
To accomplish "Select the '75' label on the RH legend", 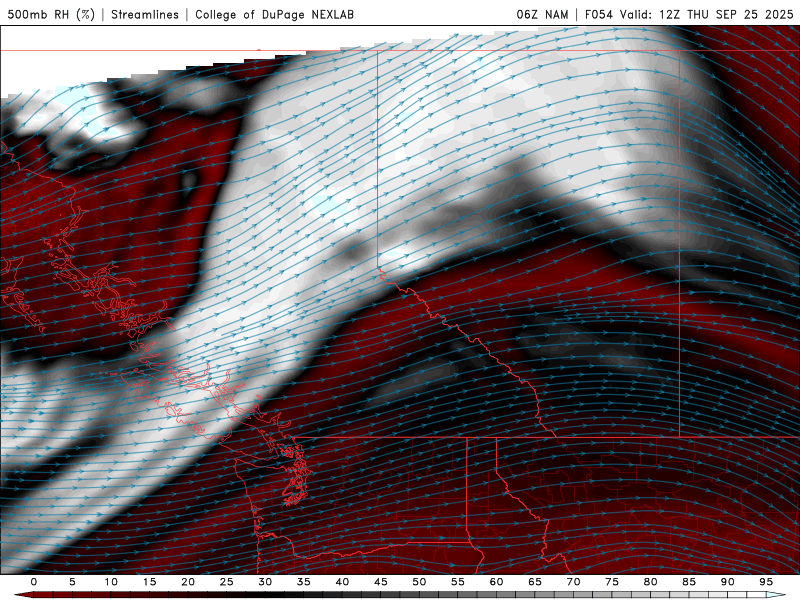I will coord(612,582).
